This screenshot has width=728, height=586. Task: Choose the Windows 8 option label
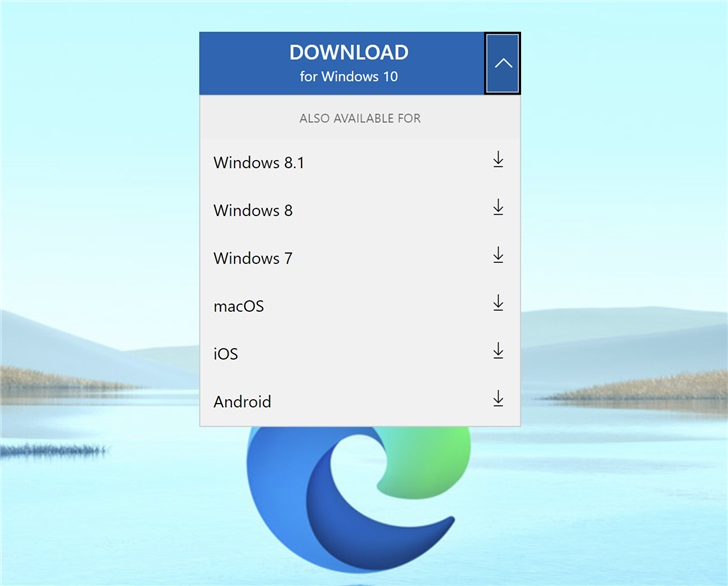(x=253, y=210)
